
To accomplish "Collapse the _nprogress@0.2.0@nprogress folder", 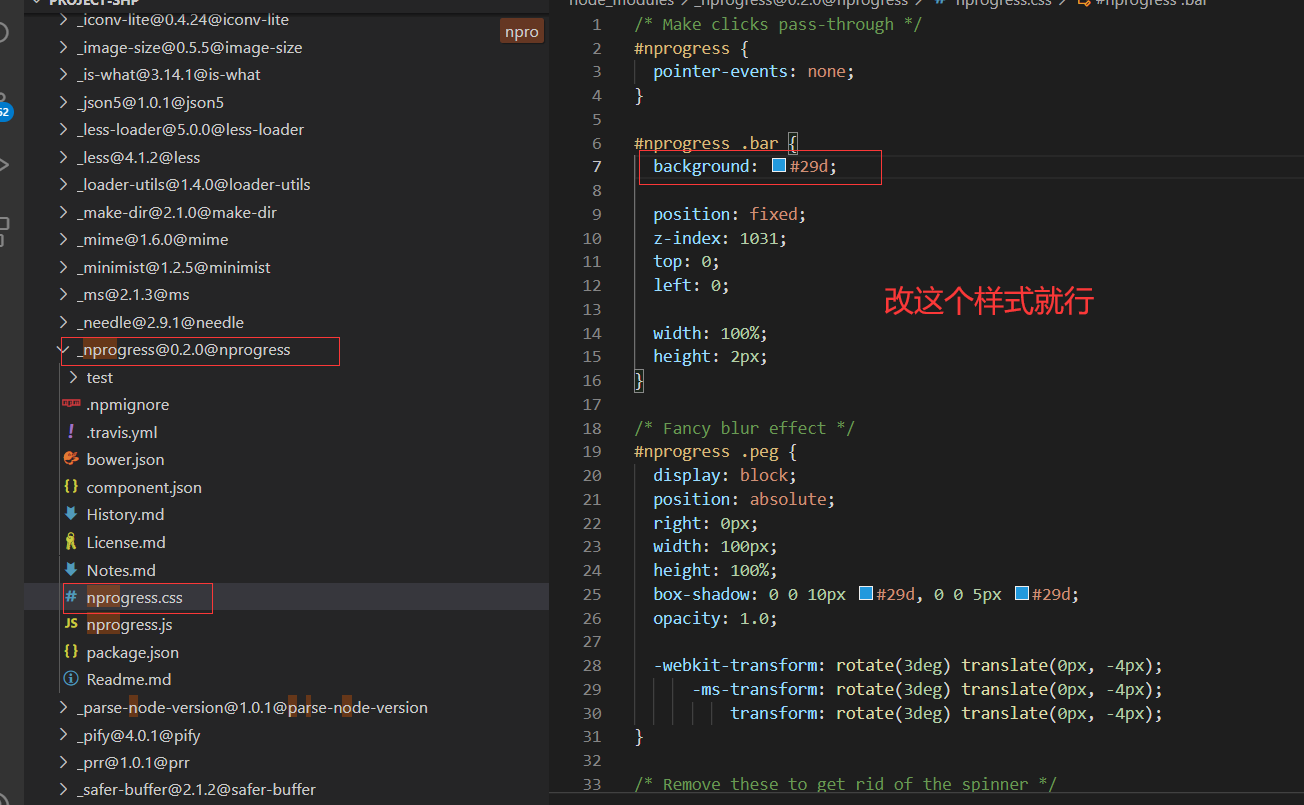I will 65,350.
